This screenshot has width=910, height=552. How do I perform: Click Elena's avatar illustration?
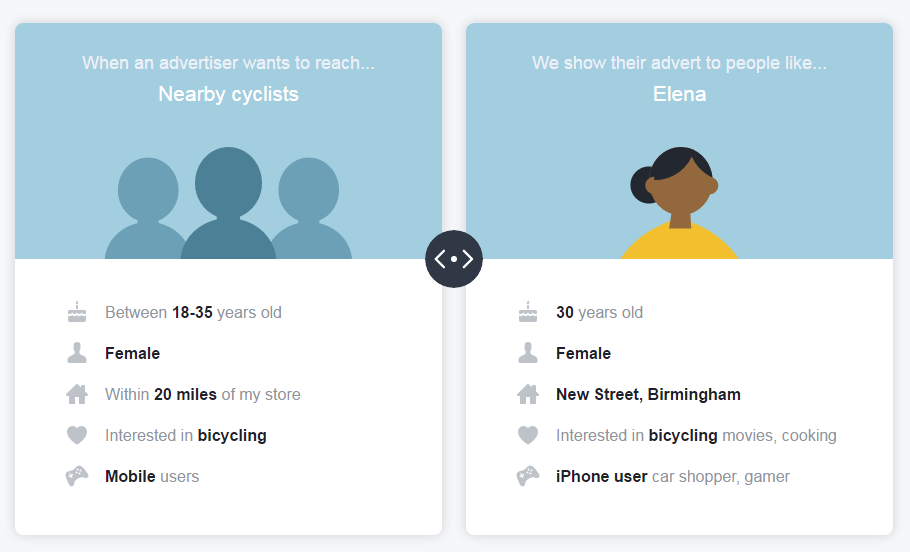[x=679, y=204]
